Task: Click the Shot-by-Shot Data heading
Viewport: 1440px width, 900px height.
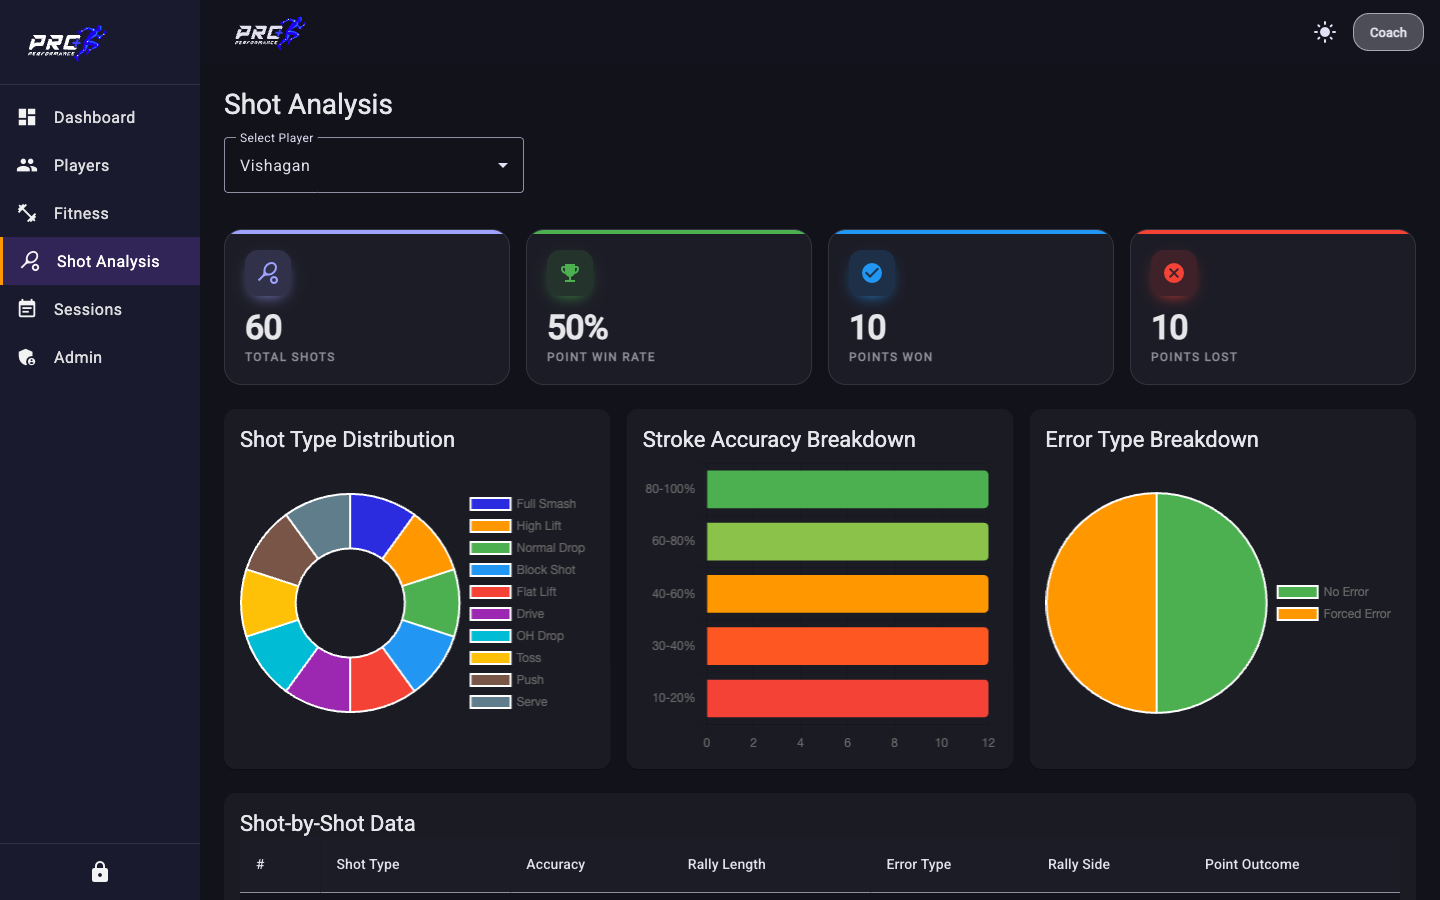Action: coord(327,823)
